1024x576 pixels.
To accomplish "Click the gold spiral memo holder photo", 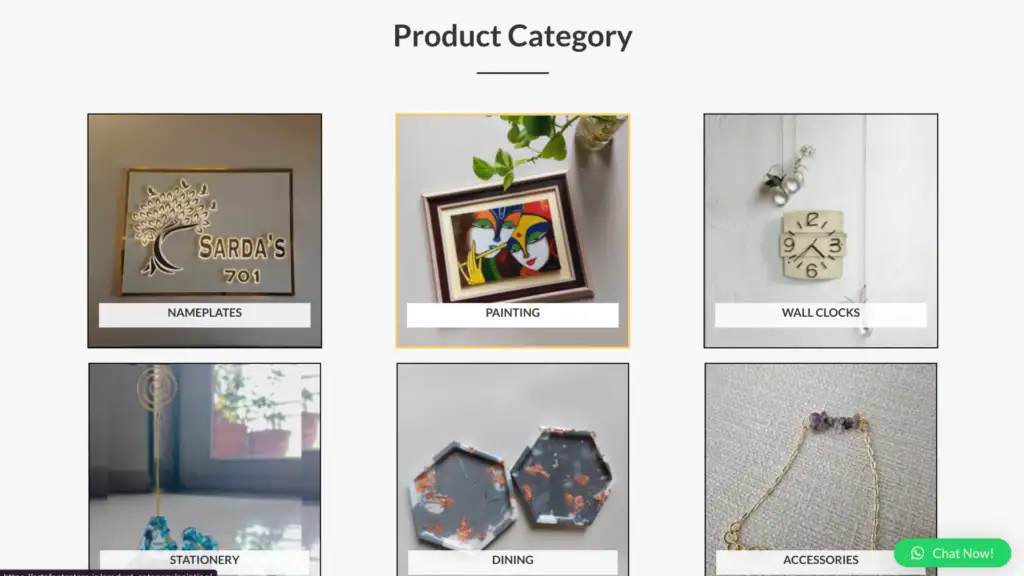I will (x=157, y=457).
